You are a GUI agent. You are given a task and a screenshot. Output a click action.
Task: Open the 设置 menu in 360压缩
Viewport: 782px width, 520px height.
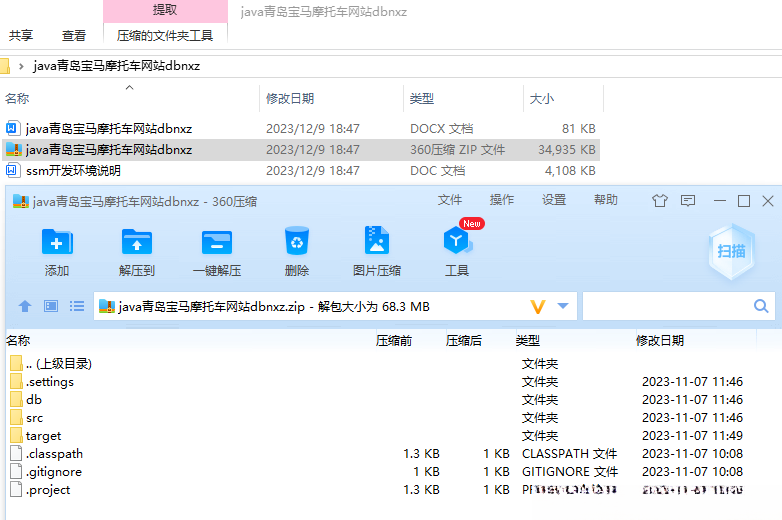(554, 200)
